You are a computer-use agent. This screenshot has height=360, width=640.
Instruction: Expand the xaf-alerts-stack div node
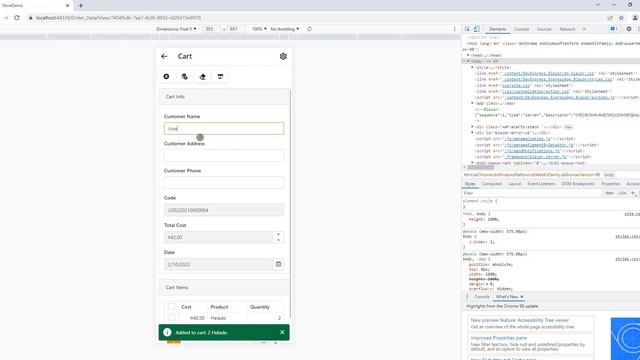pos(472,127)
